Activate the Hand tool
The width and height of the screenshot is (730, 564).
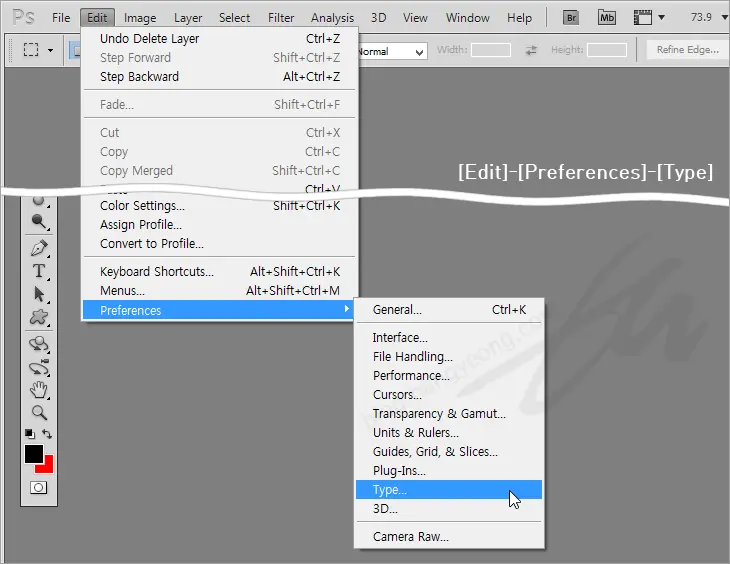click(x=39, y=389)
